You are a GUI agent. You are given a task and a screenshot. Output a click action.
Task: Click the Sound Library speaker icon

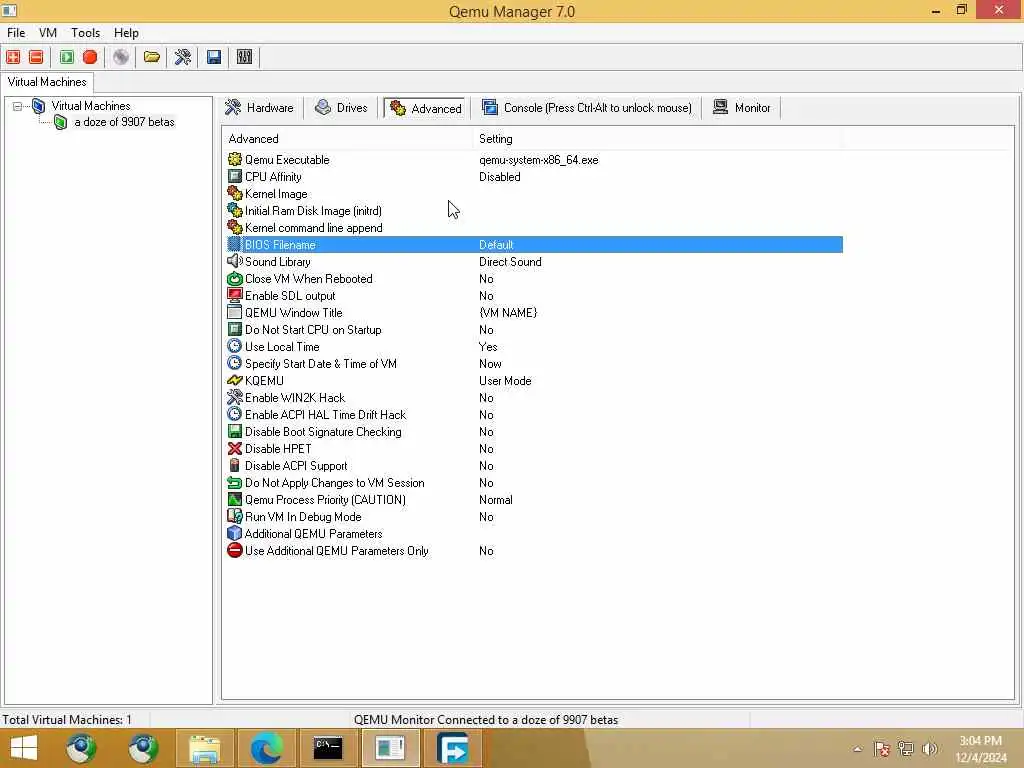(234, 261)
